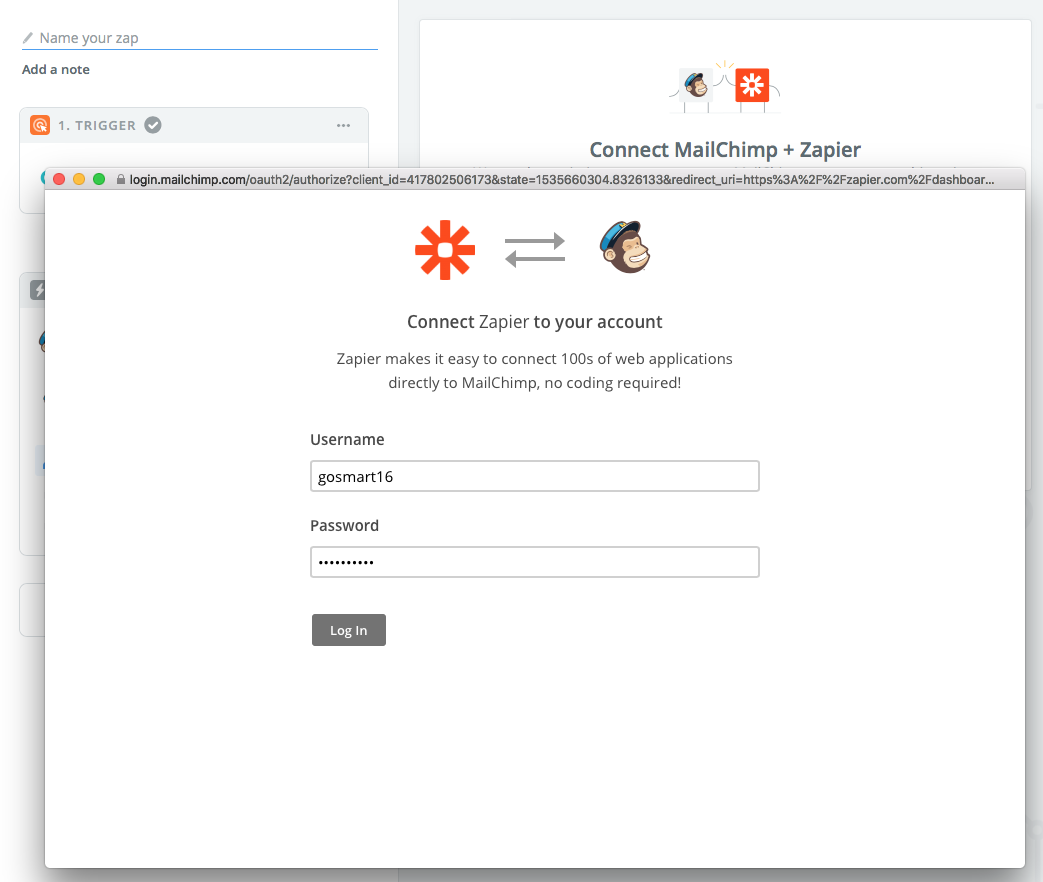Click the Connect MailChimp + Zapier heading
Screen dimensions: 1043x882
click(725, 150)
